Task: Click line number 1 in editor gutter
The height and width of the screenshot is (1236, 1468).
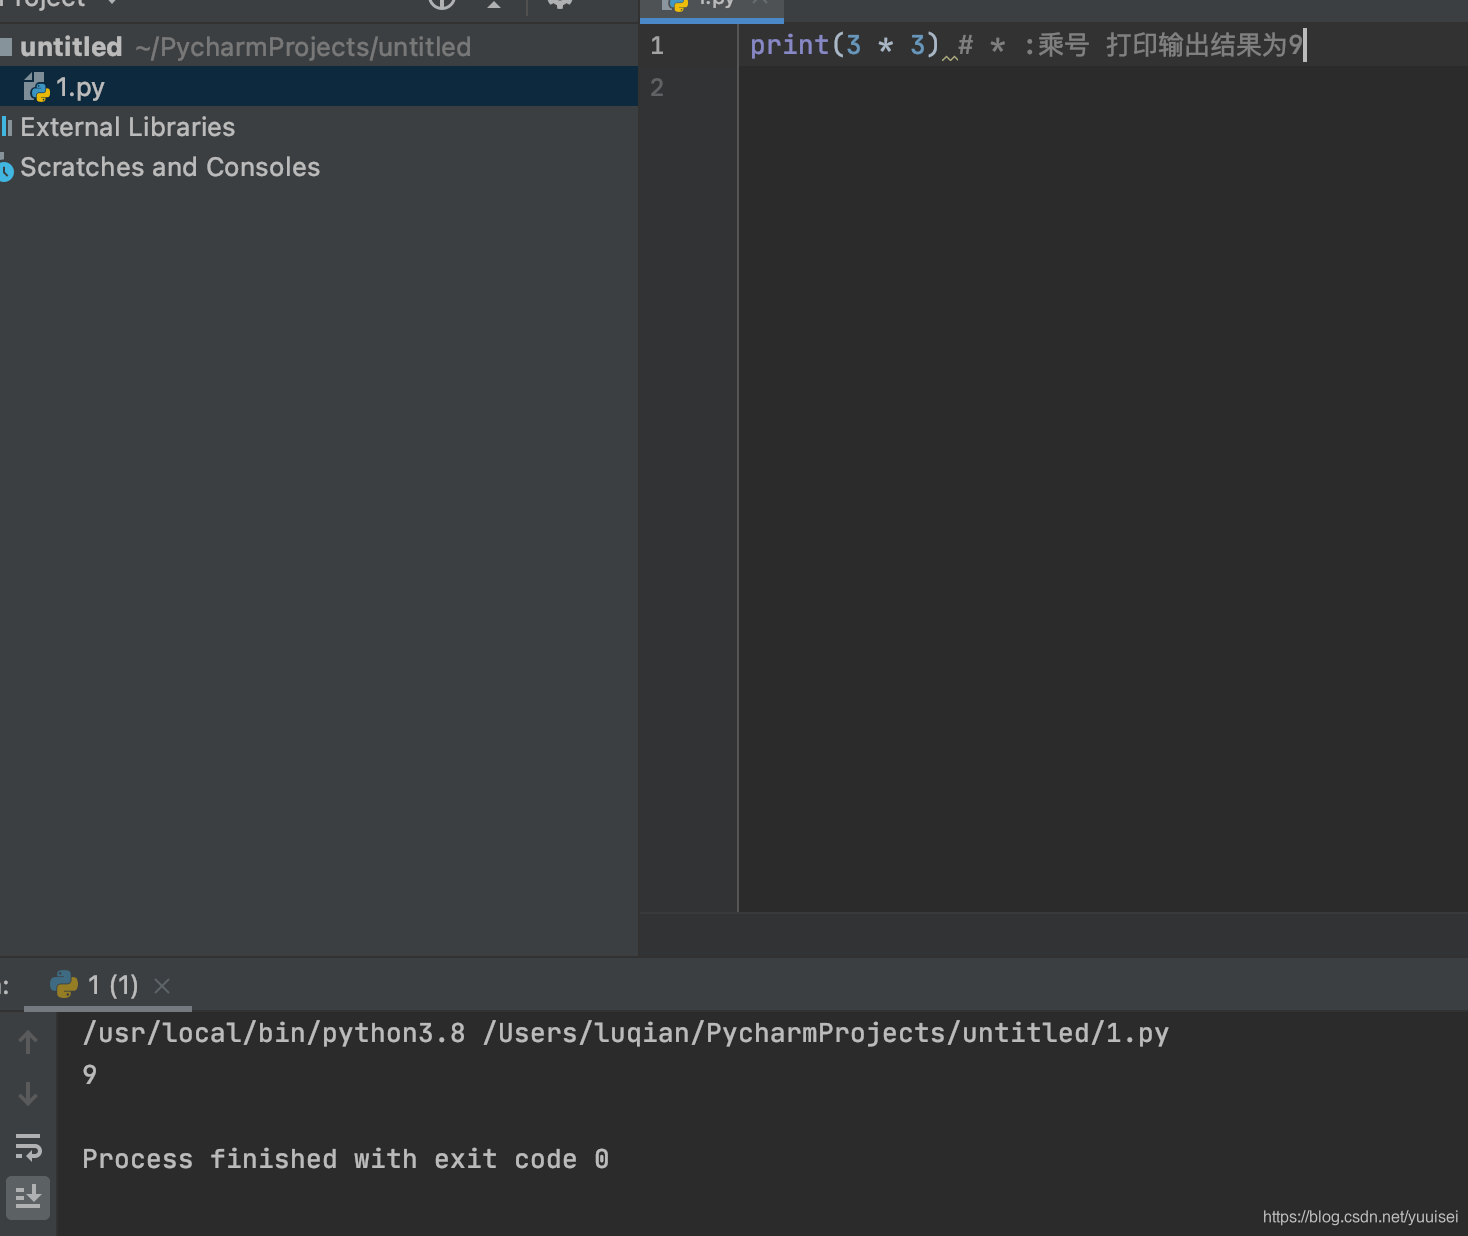Action: click(x=657, y=46)
